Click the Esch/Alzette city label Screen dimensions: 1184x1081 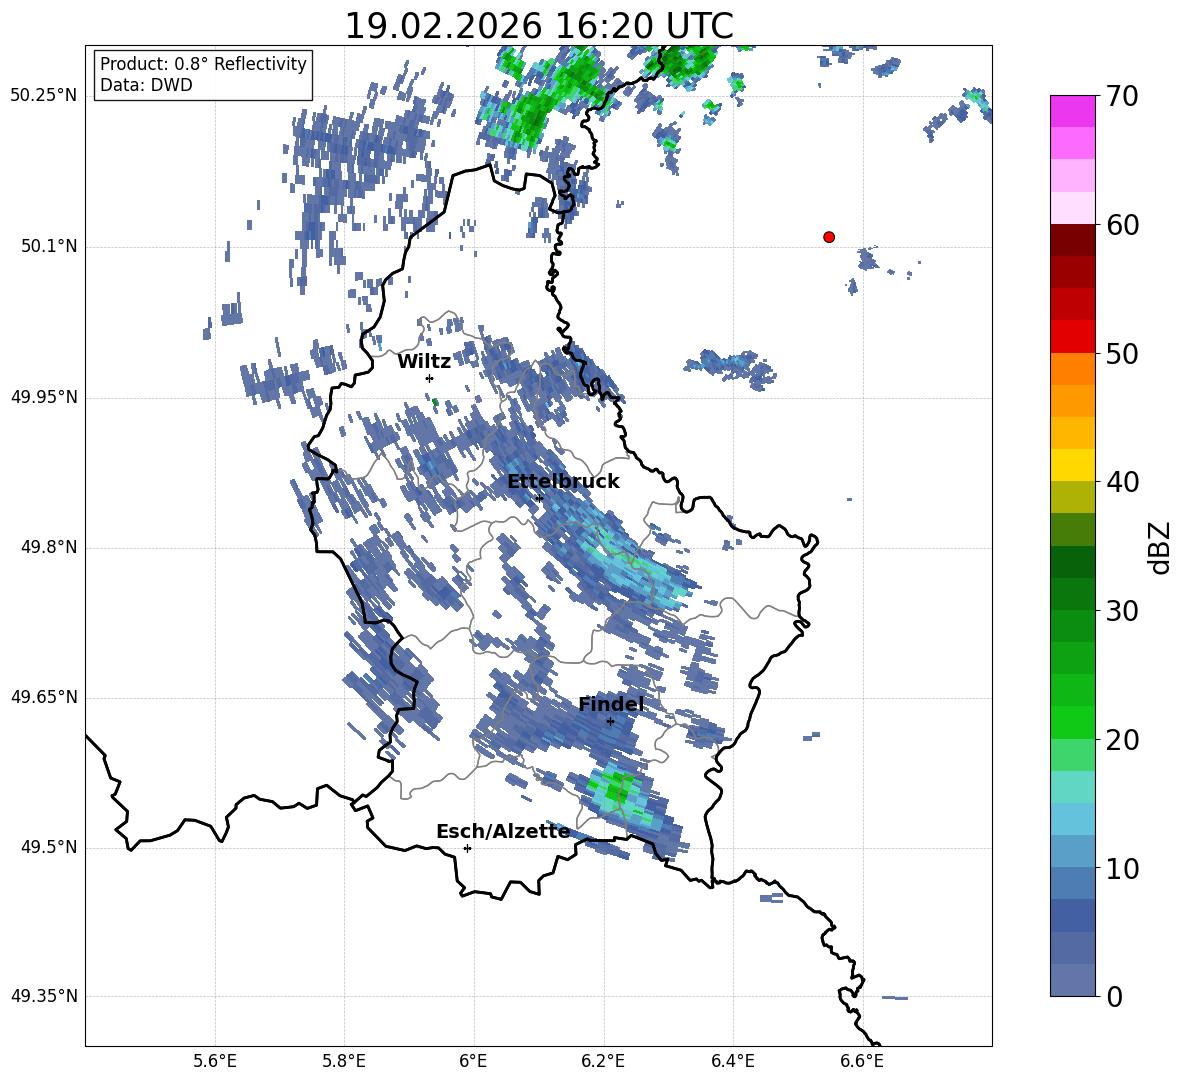pyautogui.click(x=503, y=832)
